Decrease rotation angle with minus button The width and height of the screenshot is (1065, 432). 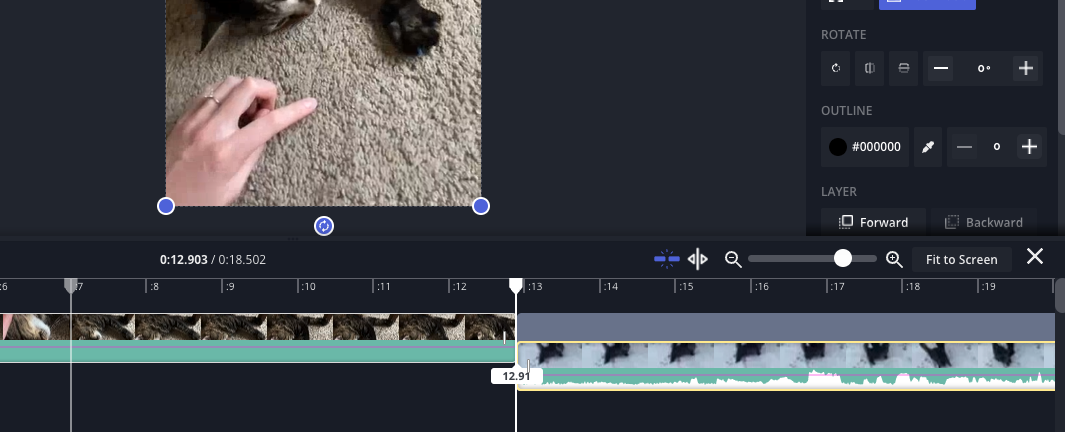(x=940, y=68)
